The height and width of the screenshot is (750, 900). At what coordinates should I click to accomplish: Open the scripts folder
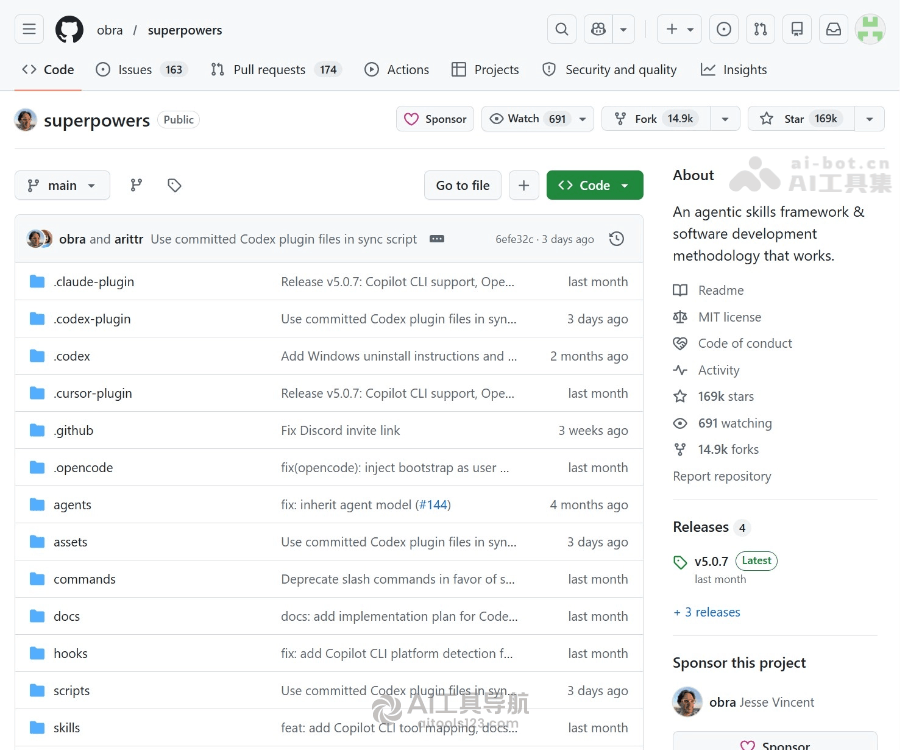pos(72,691)
